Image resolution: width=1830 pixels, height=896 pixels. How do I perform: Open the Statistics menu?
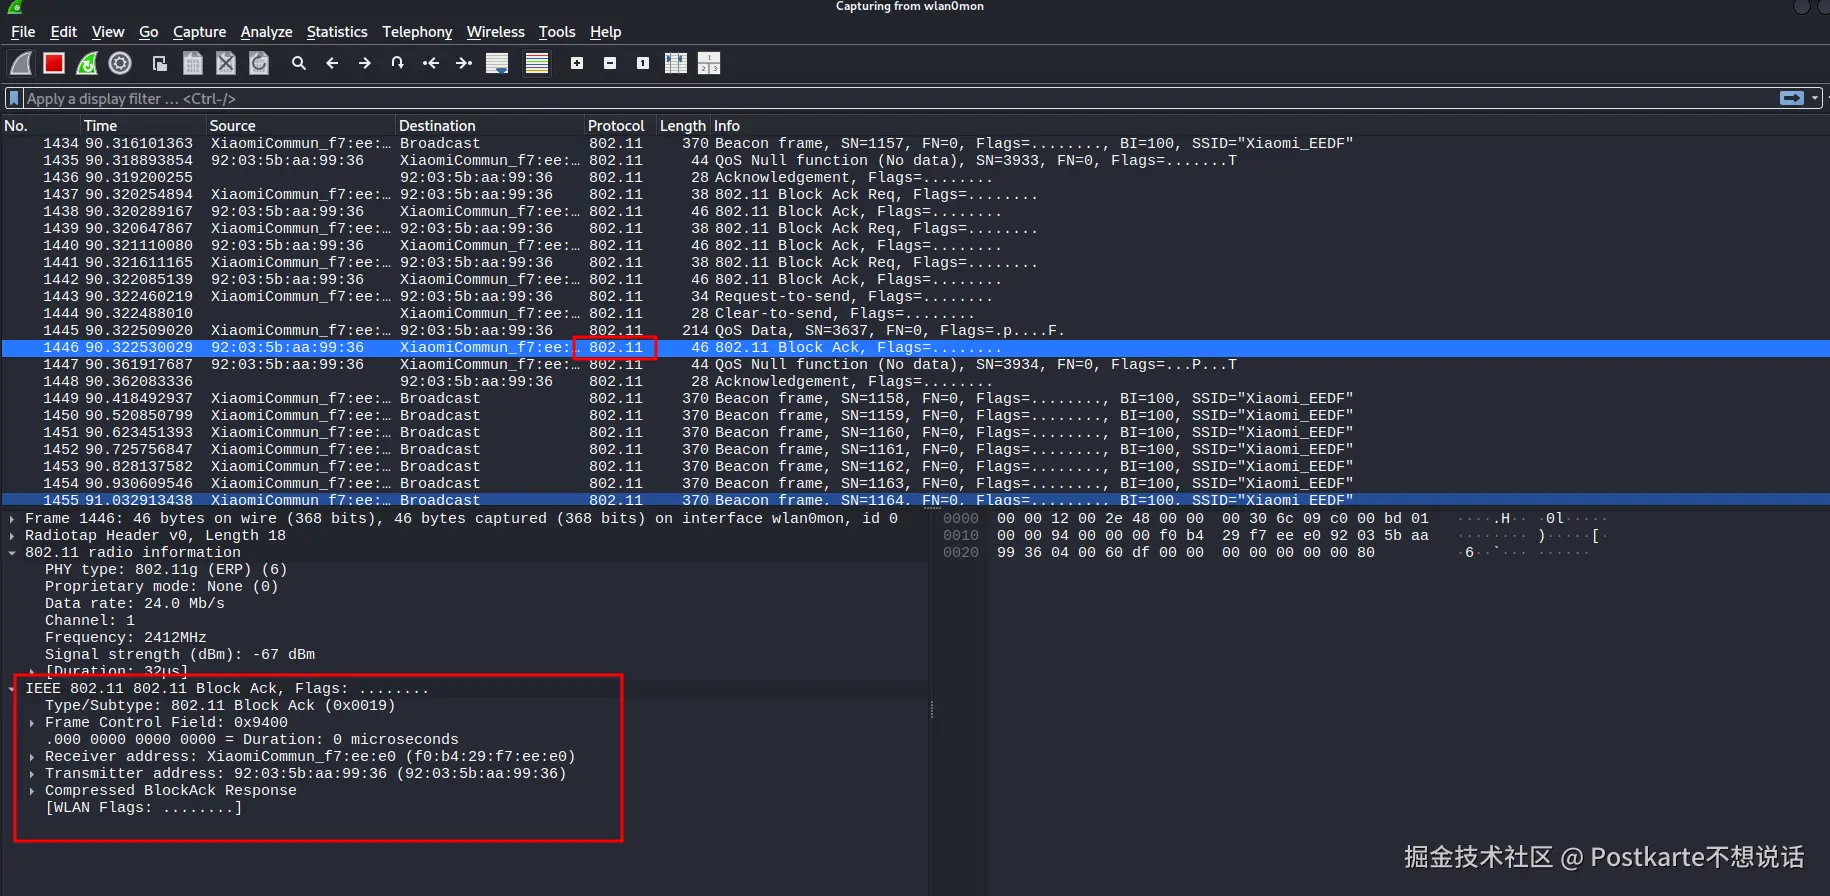pyautogui.click(x=337, y=32)
